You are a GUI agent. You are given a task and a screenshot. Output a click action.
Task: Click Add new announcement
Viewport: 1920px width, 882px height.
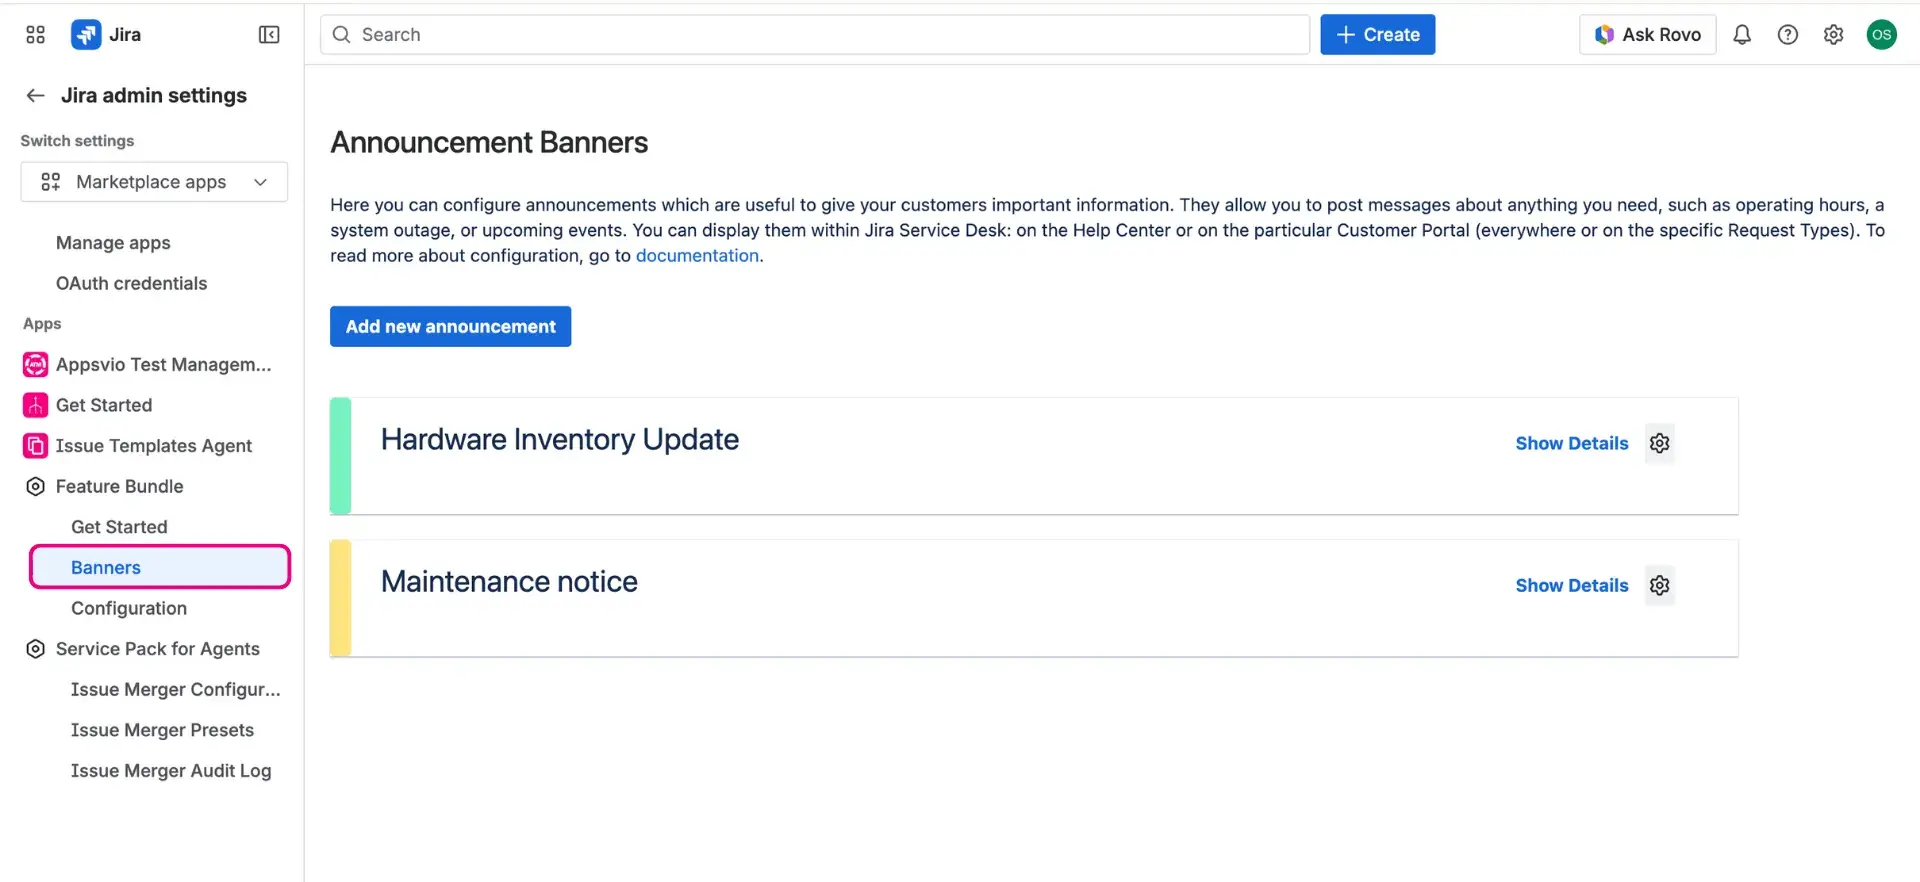pos(450,327)
